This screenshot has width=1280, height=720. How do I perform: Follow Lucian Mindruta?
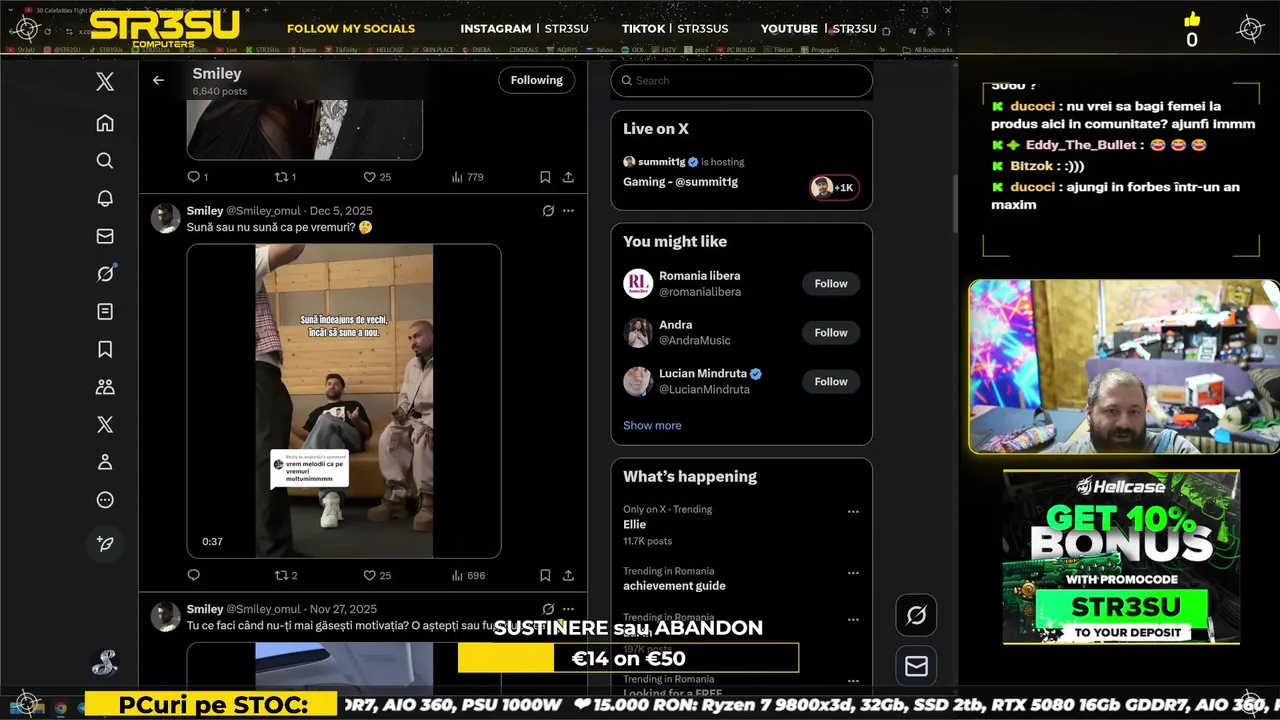(831, 382)
